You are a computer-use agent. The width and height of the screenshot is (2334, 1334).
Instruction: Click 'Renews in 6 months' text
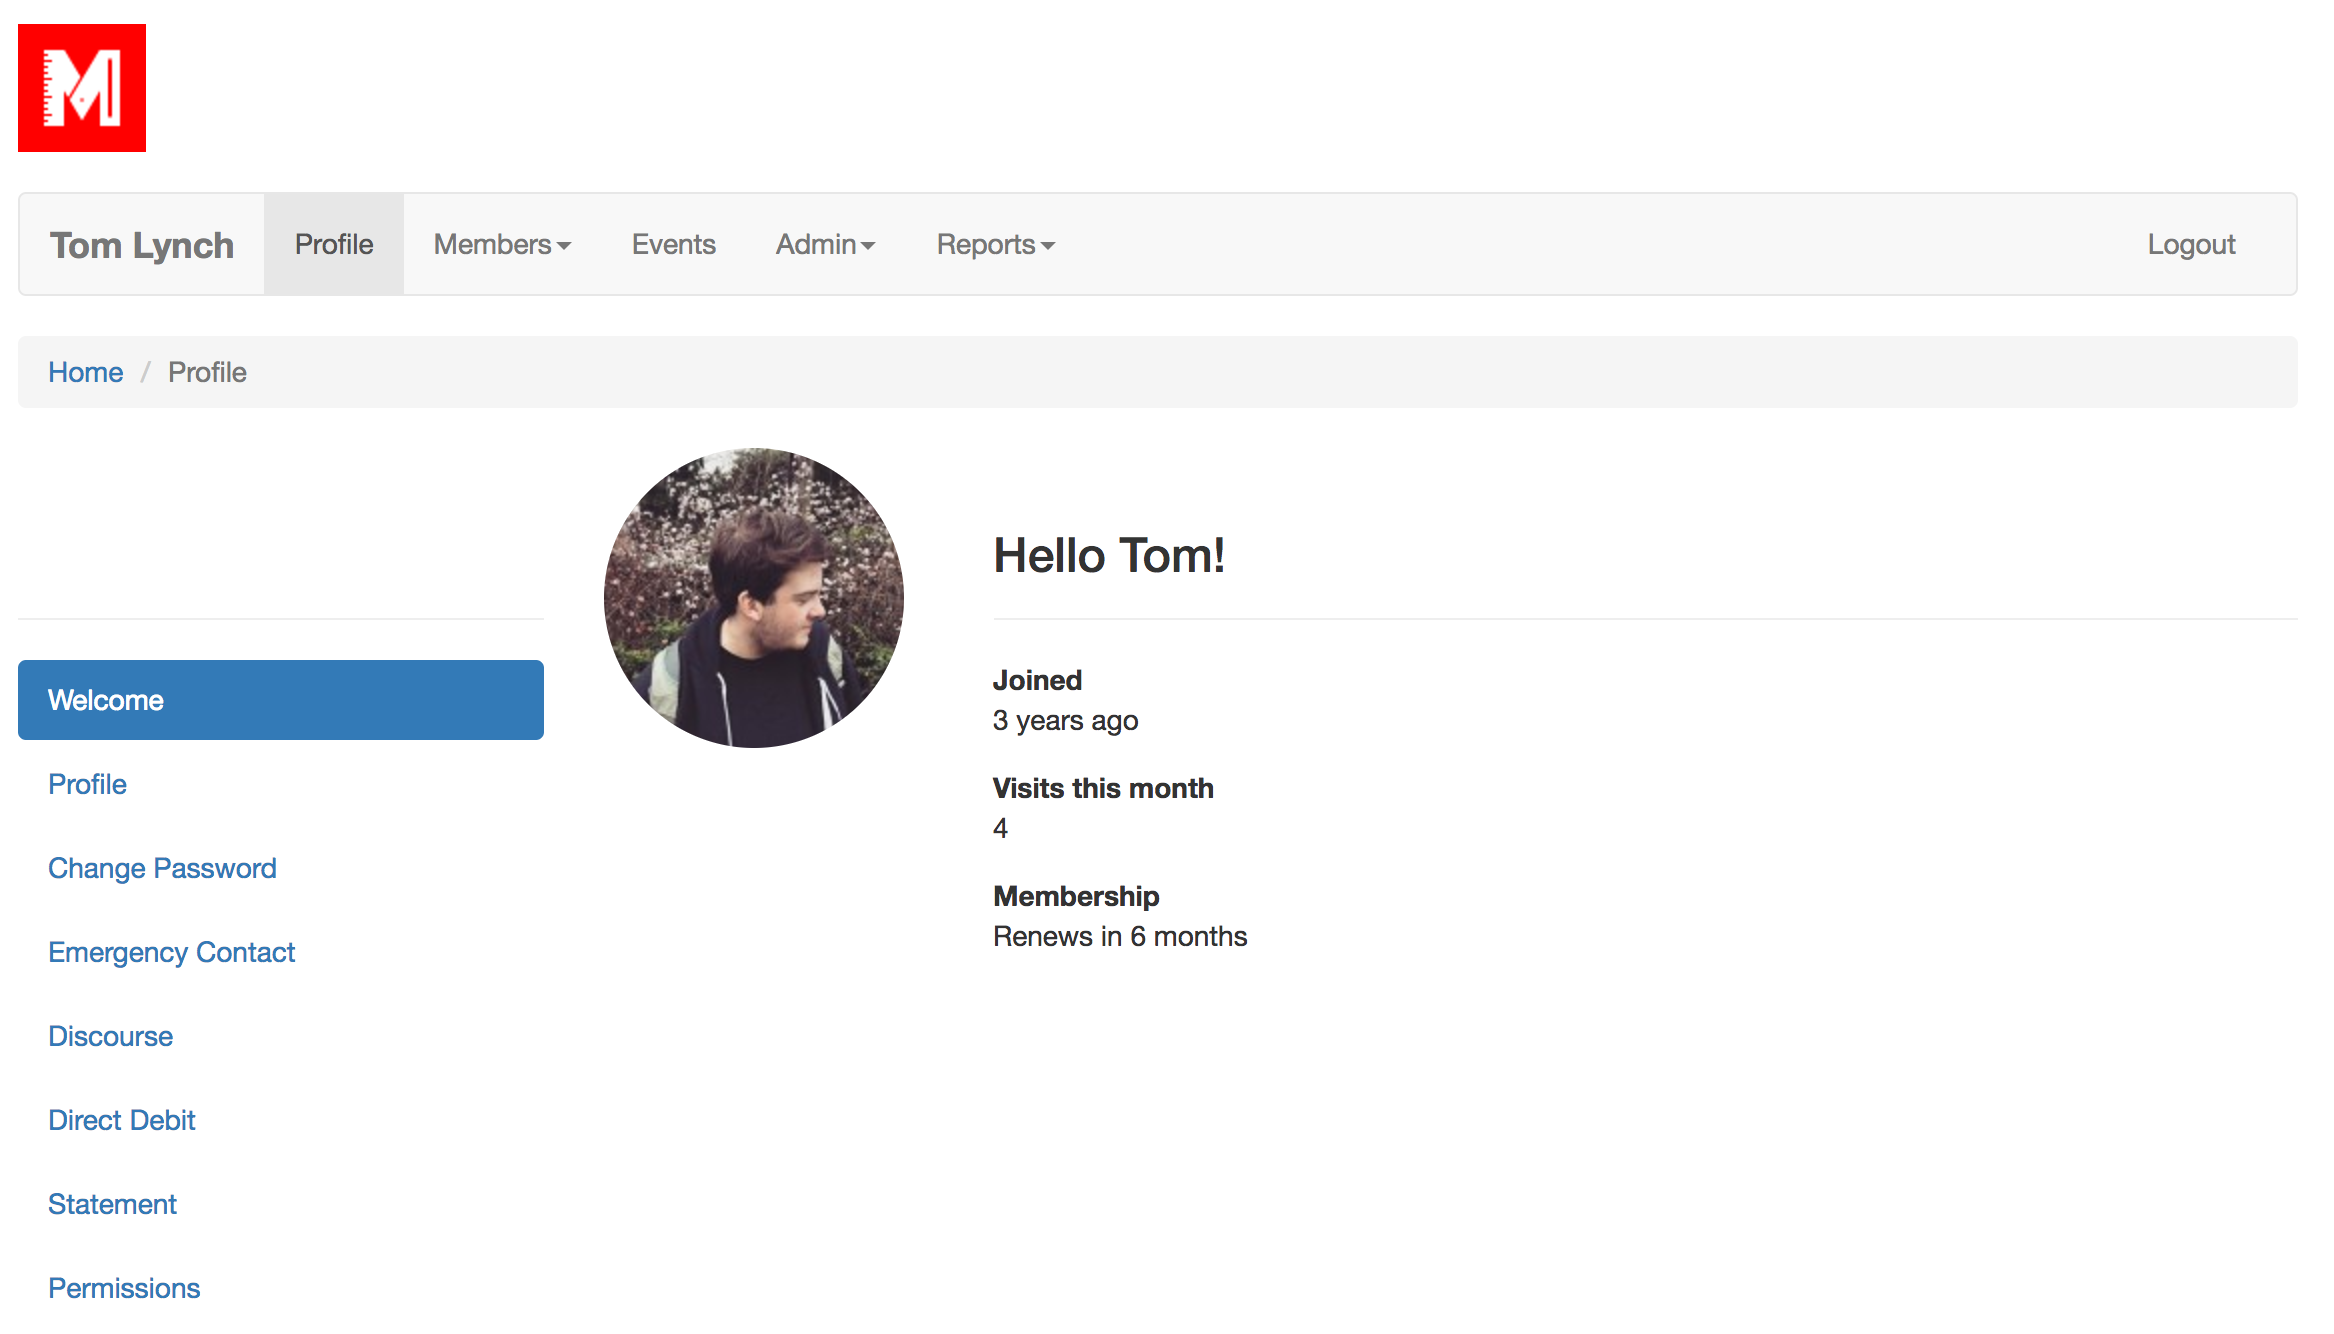click(1120, 936)
